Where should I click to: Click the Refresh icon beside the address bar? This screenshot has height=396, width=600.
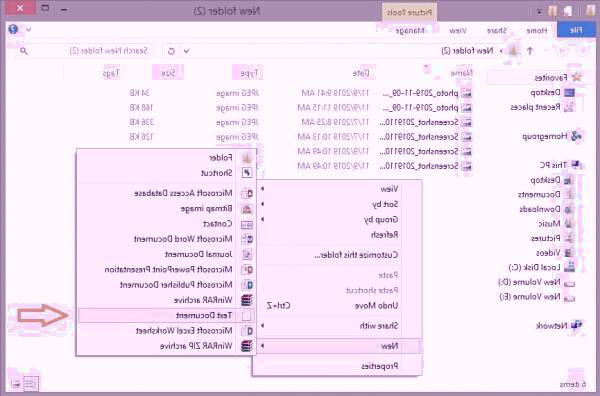[x=171, y=51]
